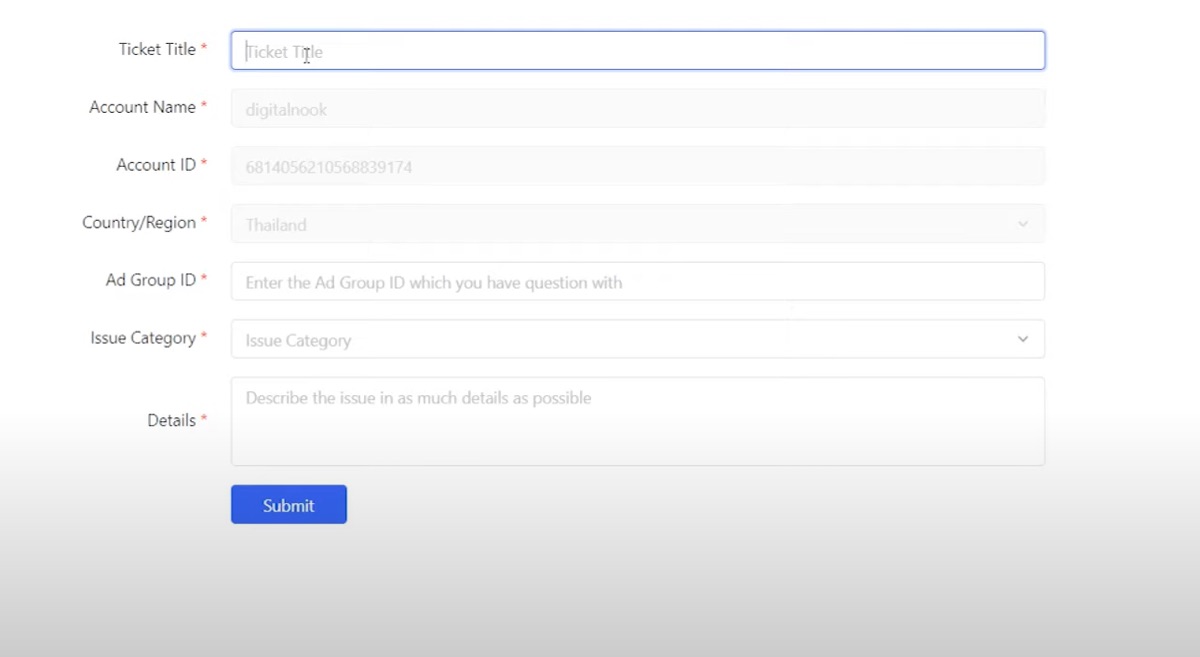Open the Country/Region dropdown showing Thailand

click(638, 224)
